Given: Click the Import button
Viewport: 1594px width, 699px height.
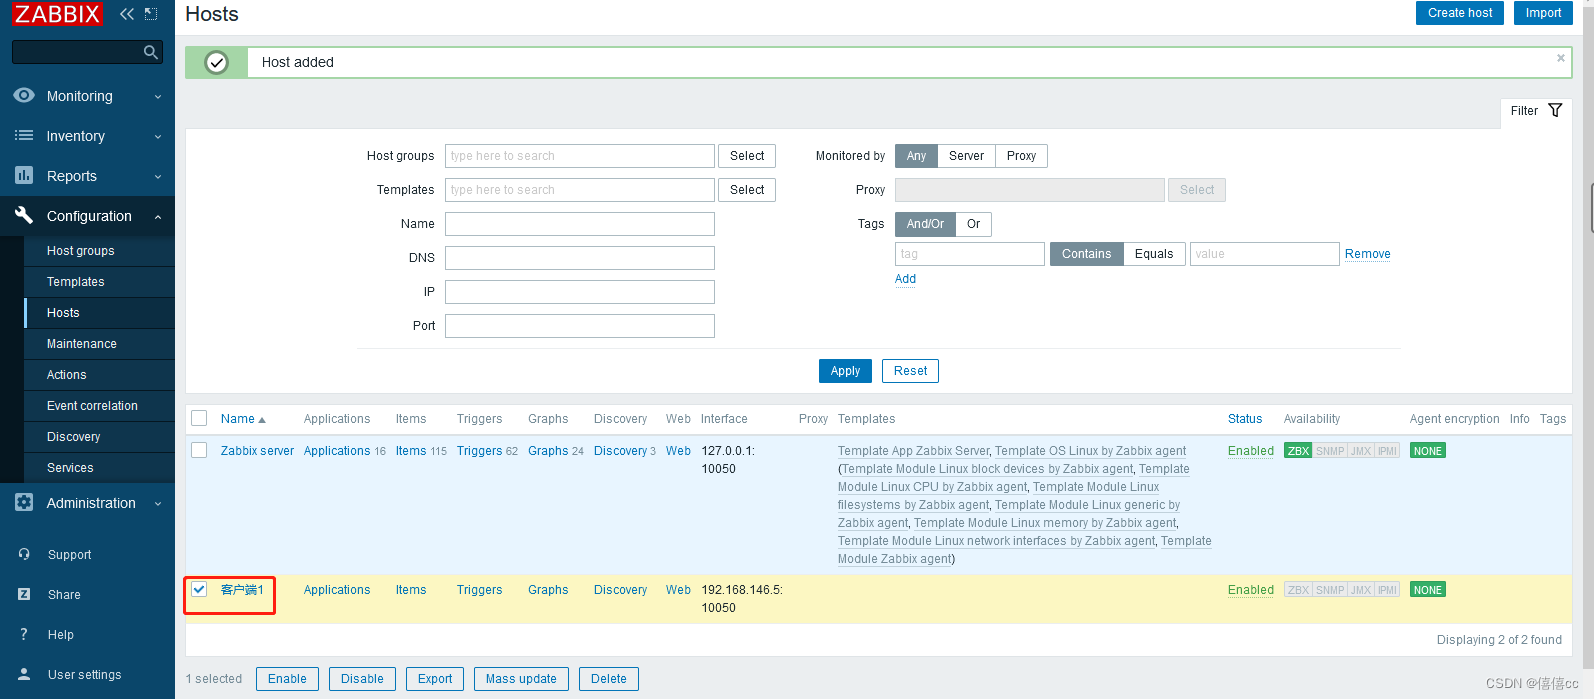Looking at the screenshot, I should point(1543,13).
